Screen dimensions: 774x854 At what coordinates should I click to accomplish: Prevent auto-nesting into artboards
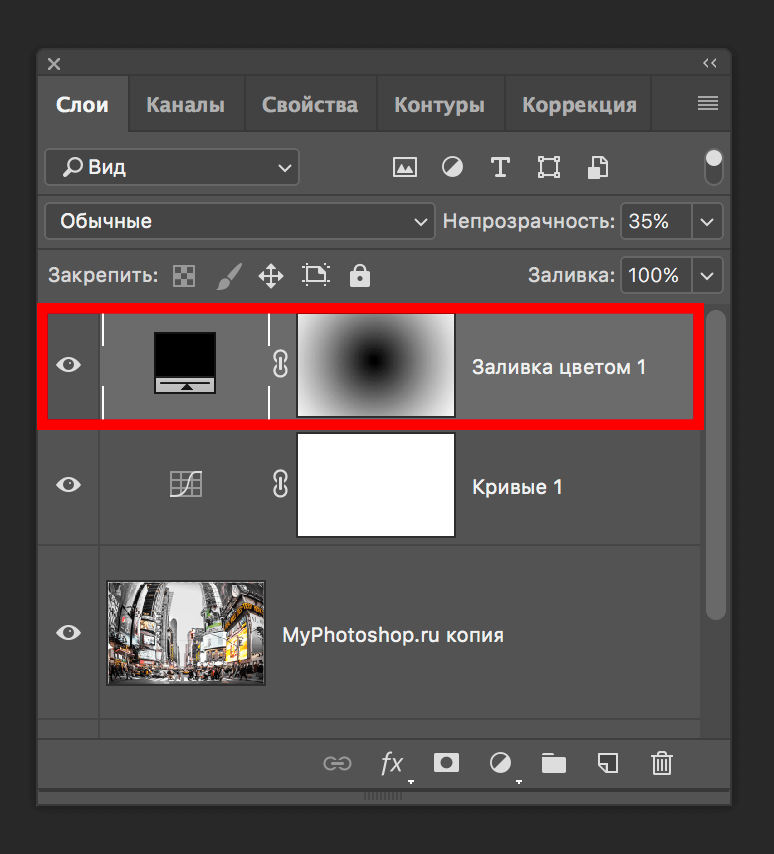pyautogui.click(x=316, y=275)
